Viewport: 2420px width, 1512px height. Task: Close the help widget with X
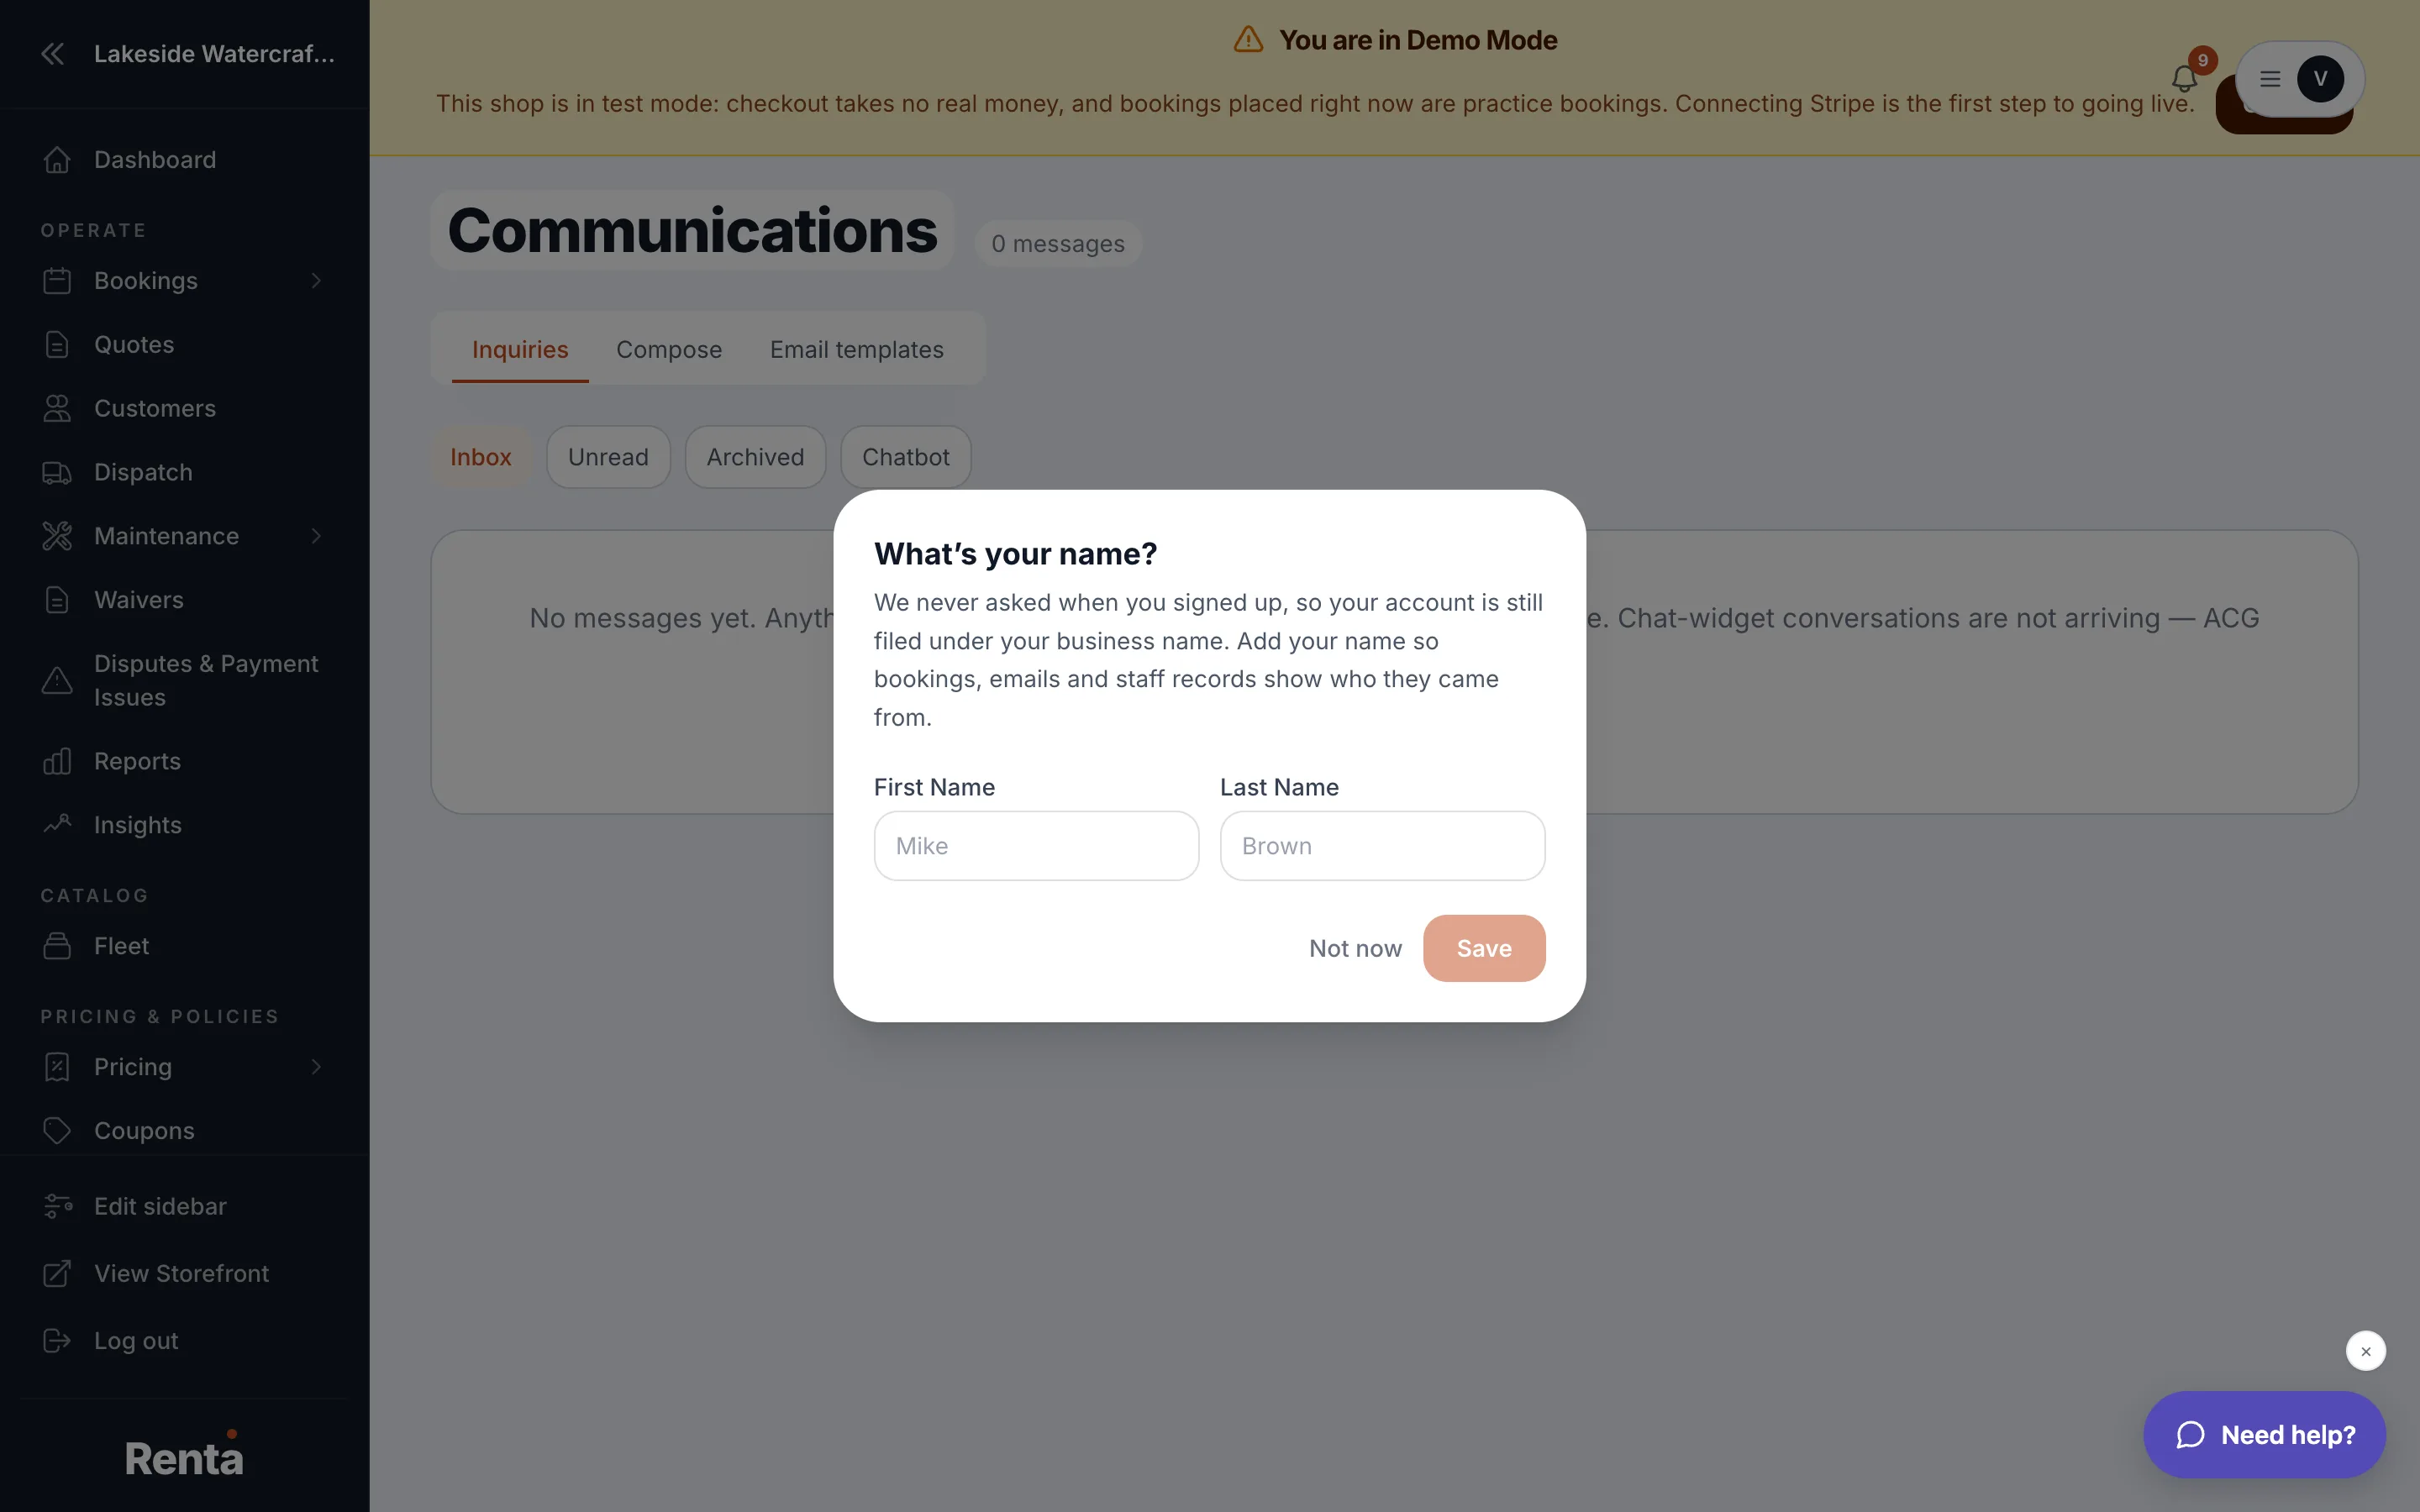pyautogui.click(x=2365, y=1352)
